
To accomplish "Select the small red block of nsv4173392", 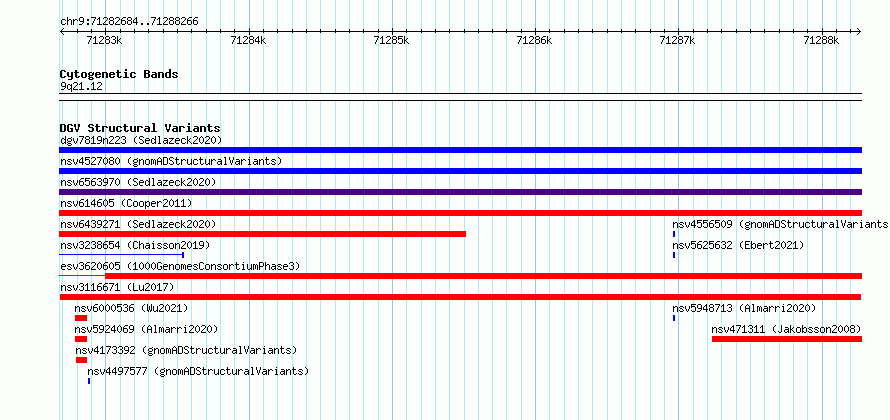I will click(x=81, y=360).
